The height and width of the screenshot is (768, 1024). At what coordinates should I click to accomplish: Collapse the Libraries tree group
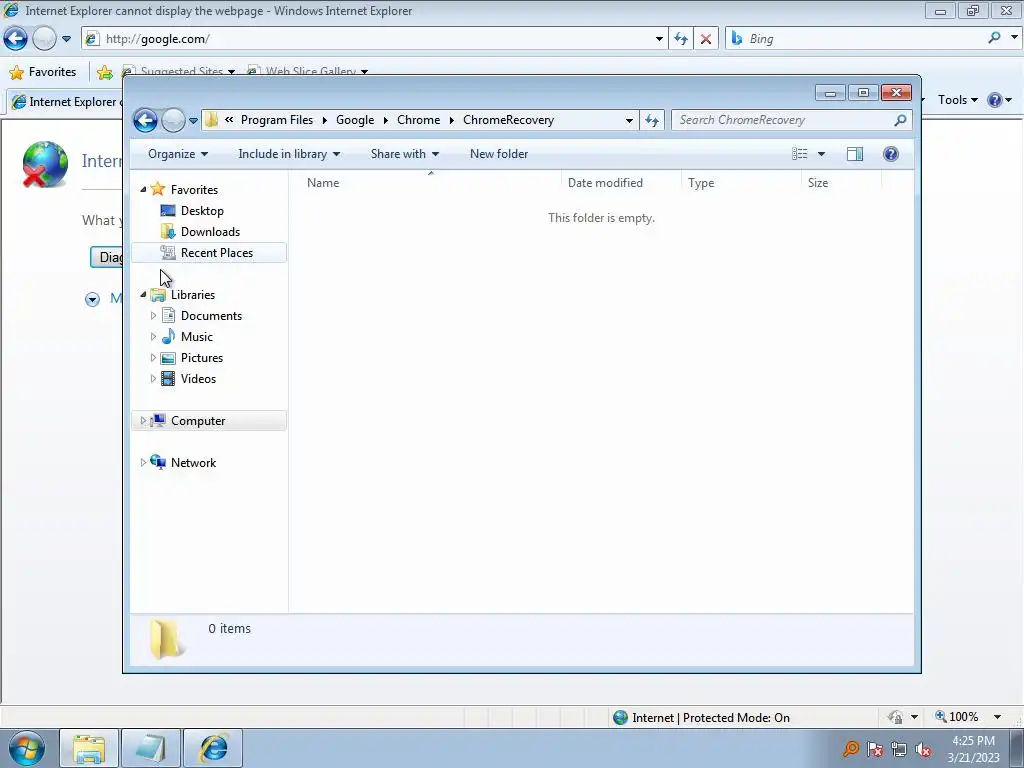(143, 295)
